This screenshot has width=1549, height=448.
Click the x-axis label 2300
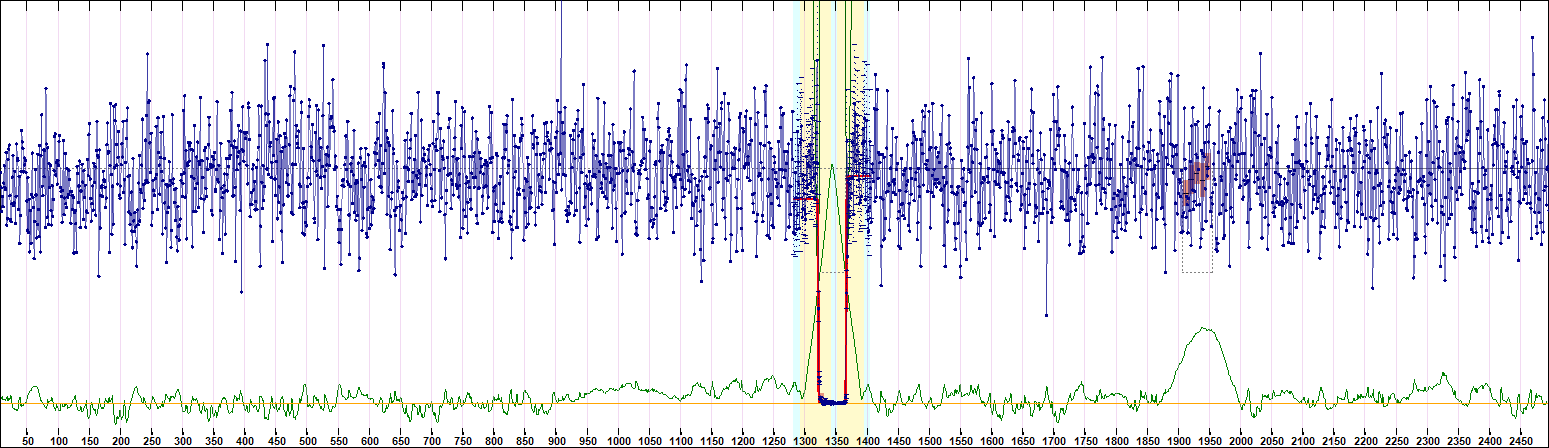pos(1427,441)
